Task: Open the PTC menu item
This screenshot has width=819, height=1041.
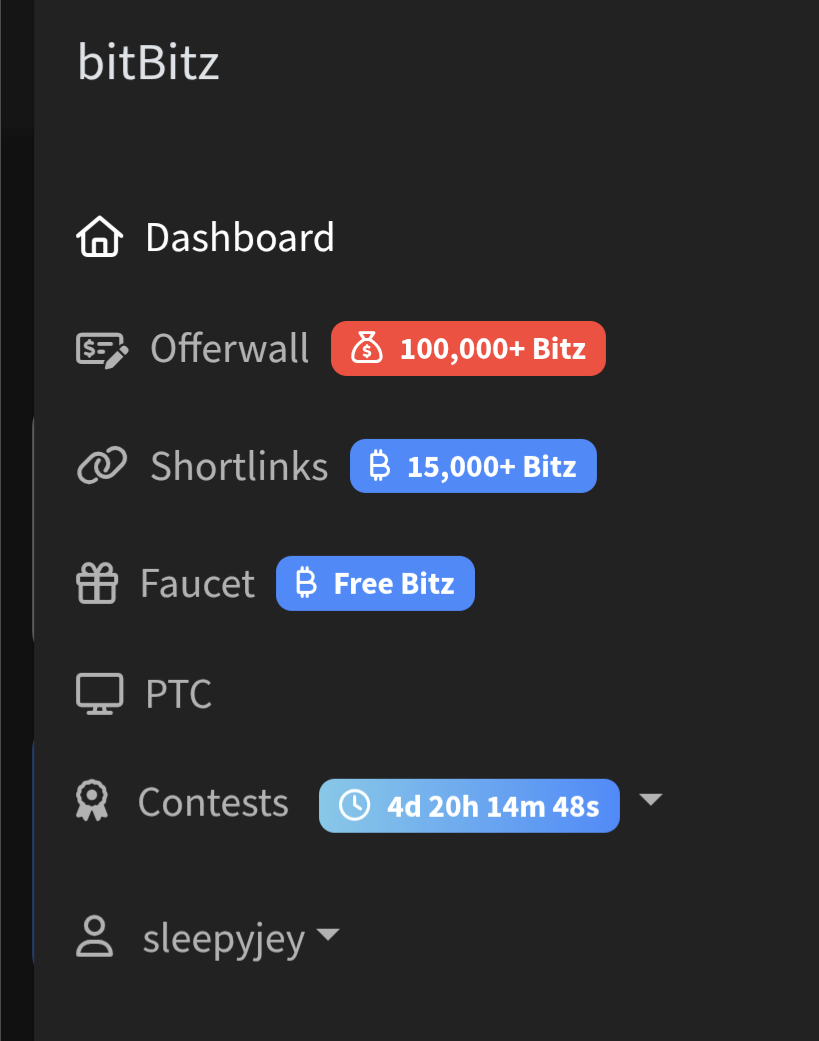Action: (x=144, y=694)
